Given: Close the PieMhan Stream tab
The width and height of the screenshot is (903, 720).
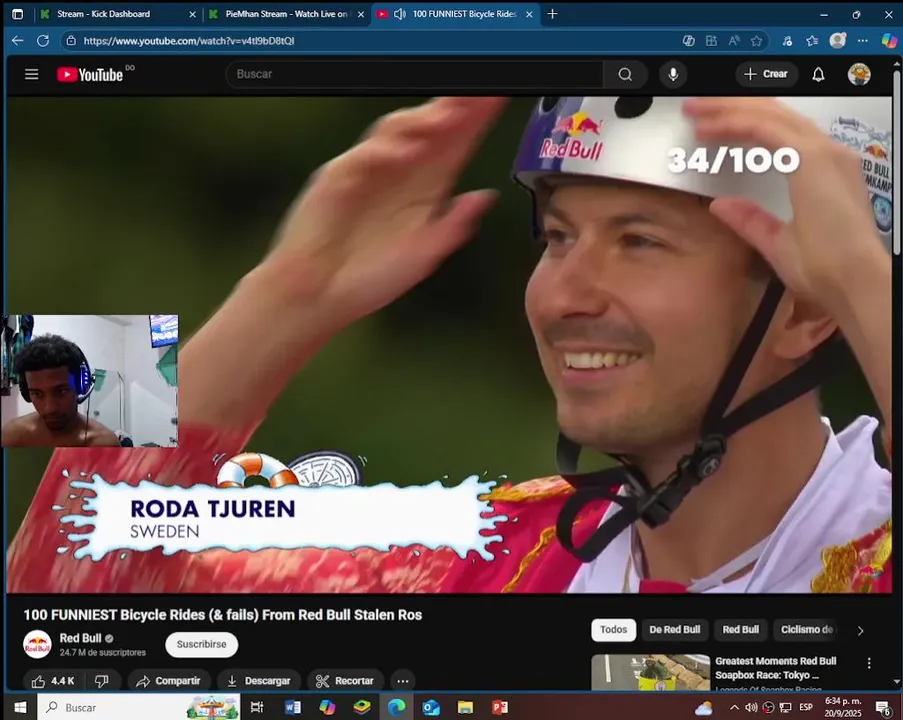Looking at the screenshot, I should click(361, 14).
